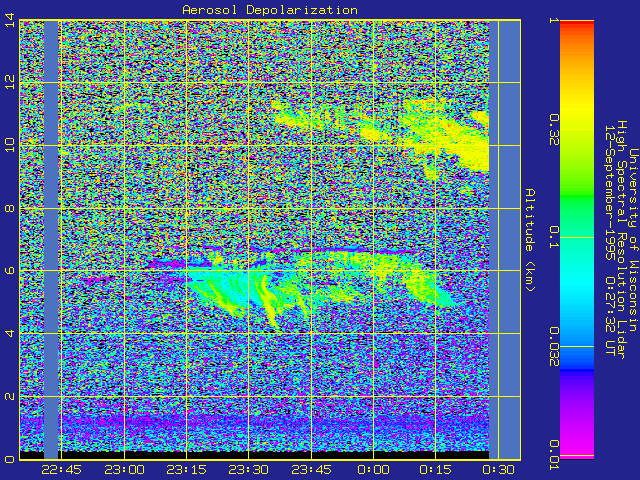Click the altitude label 10
The height and width of the screenshot is (480, 640).
point(10,145)
